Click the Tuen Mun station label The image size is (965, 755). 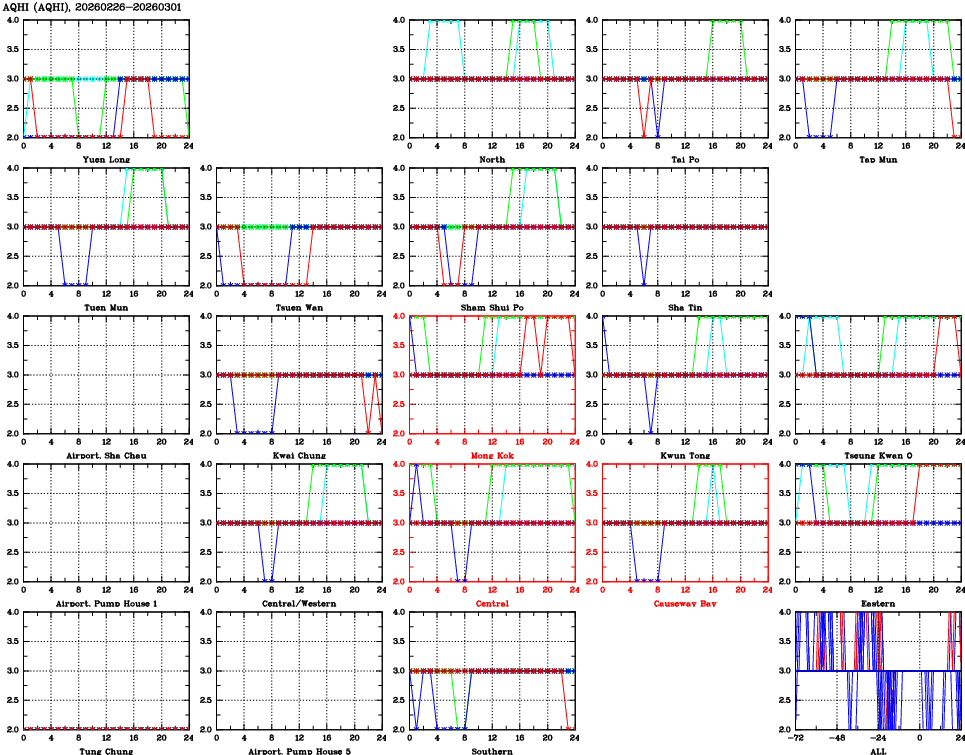(105, 307)
